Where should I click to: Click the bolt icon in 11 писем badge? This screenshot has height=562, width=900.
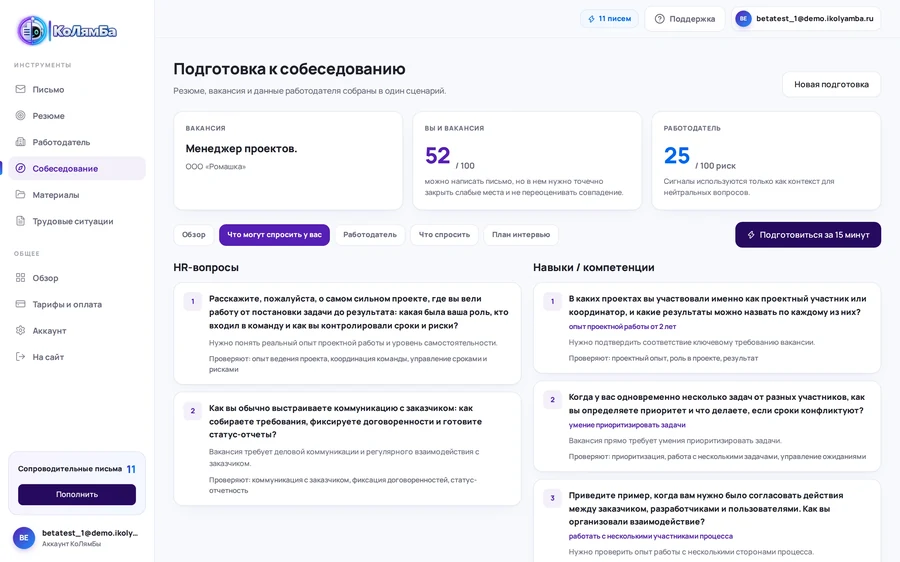pyautogui.click(x=591, y=19)
